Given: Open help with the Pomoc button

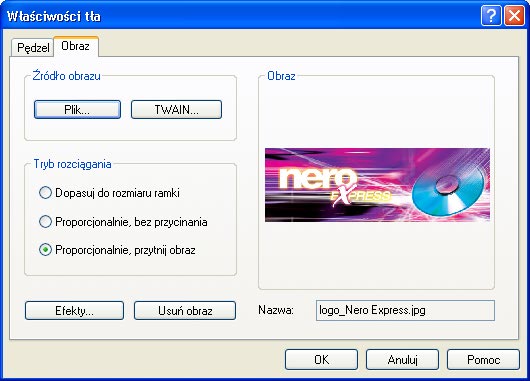Looking at the screenshot, I should [483, 359].
